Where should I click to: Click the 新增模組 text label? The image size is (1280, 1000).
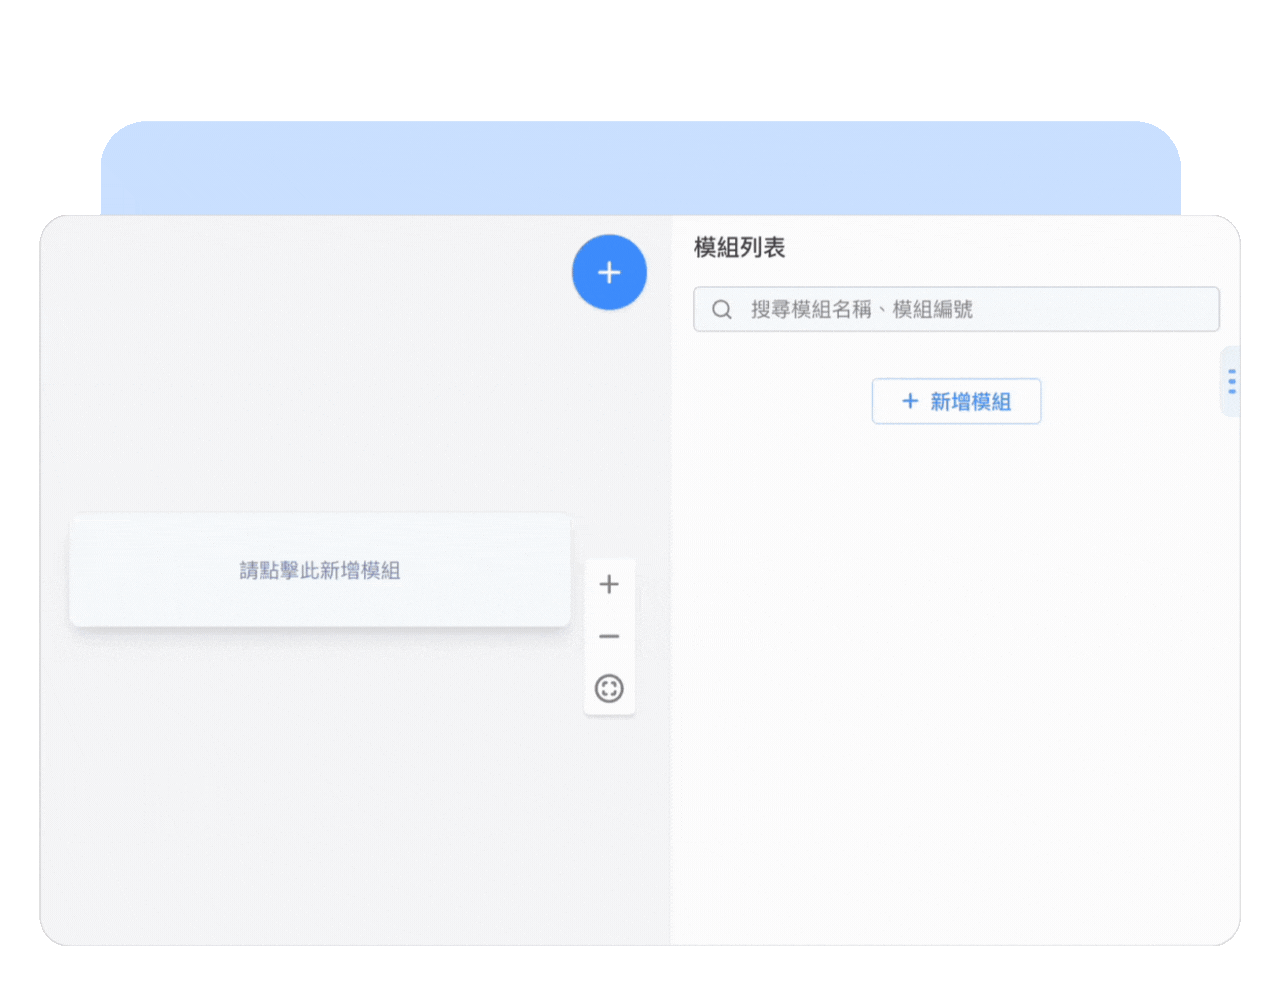click(x=971, y=402)
